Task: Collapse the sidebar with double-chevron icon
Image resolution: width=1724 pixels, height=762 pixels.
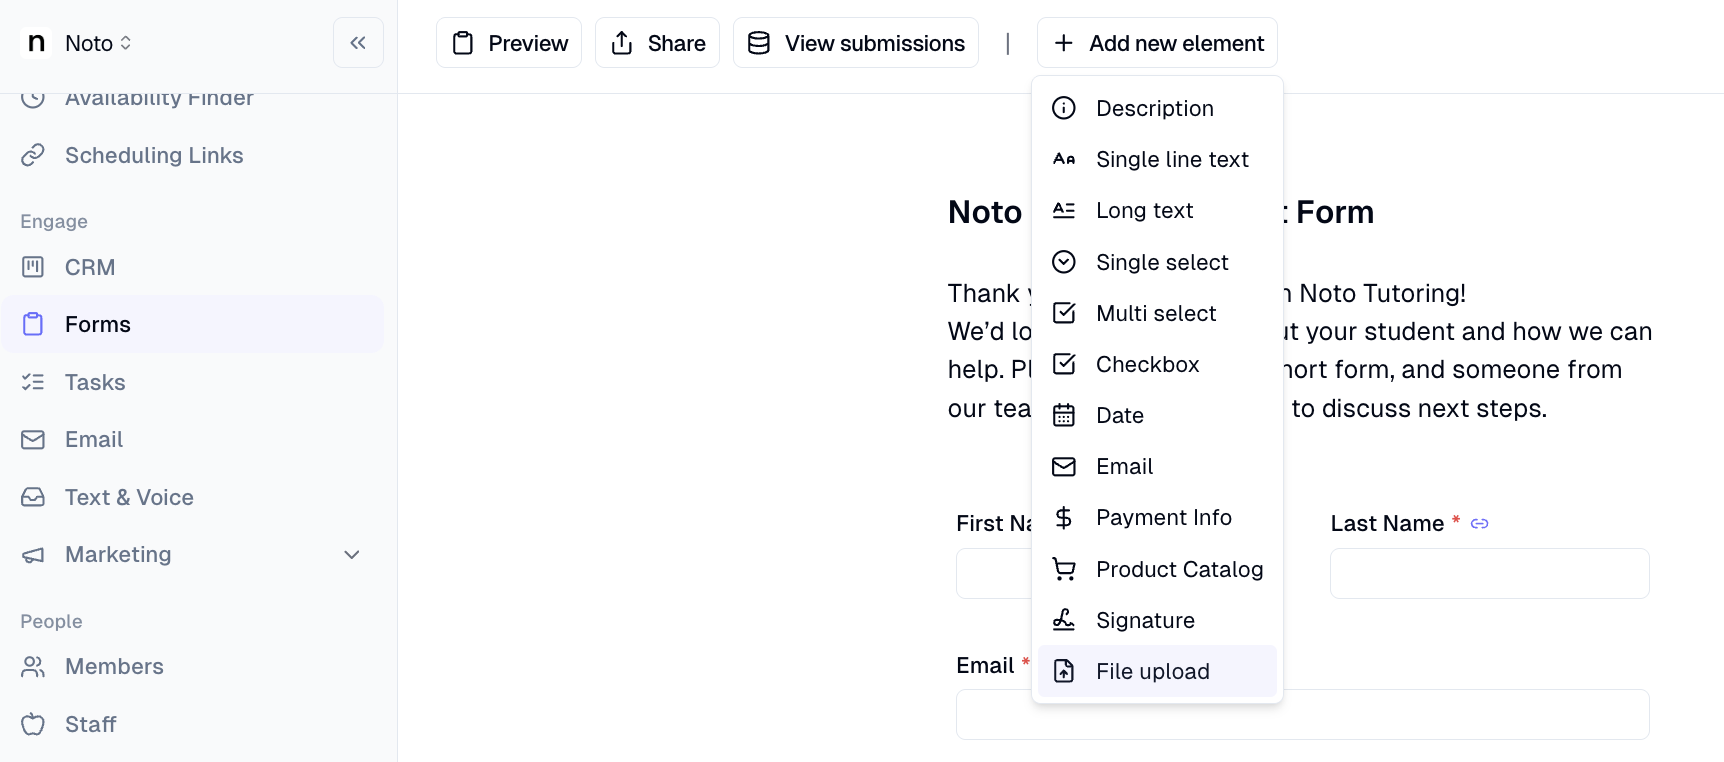Action: [358, 43]
